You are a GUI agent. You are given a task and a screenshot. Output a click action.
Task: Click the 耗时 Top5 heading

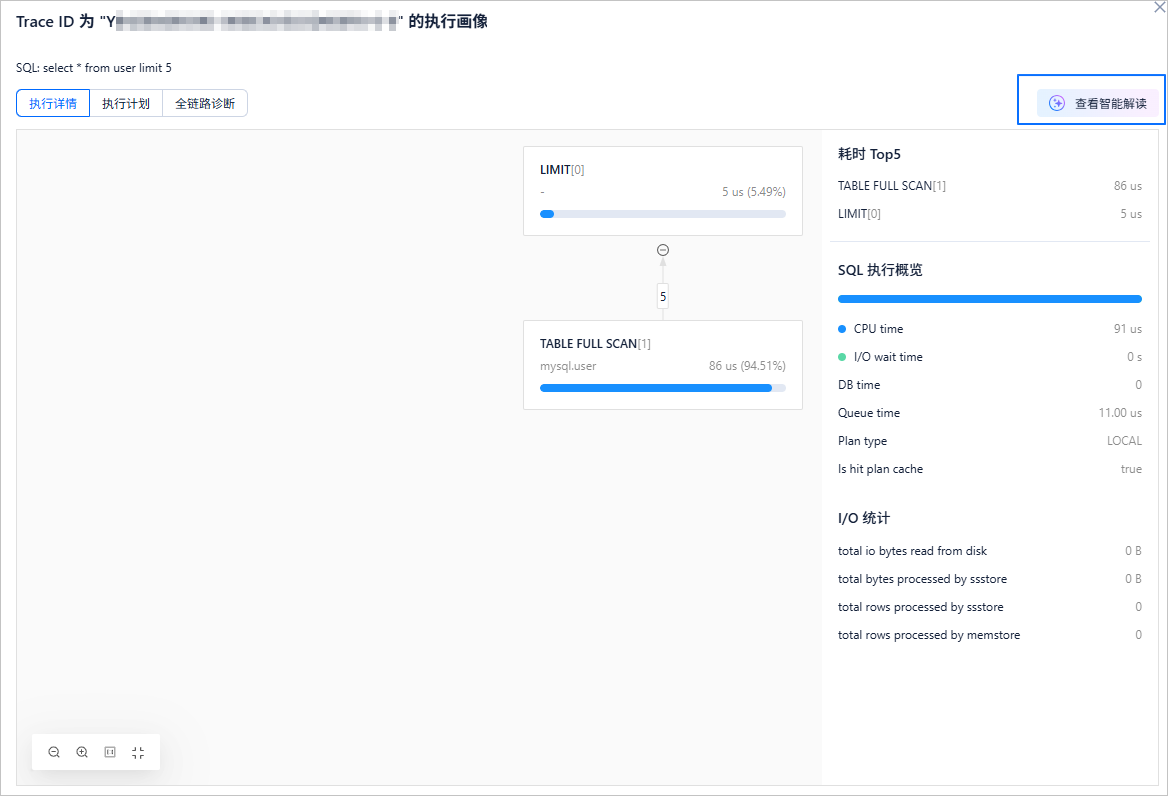(x=869, y=154)
